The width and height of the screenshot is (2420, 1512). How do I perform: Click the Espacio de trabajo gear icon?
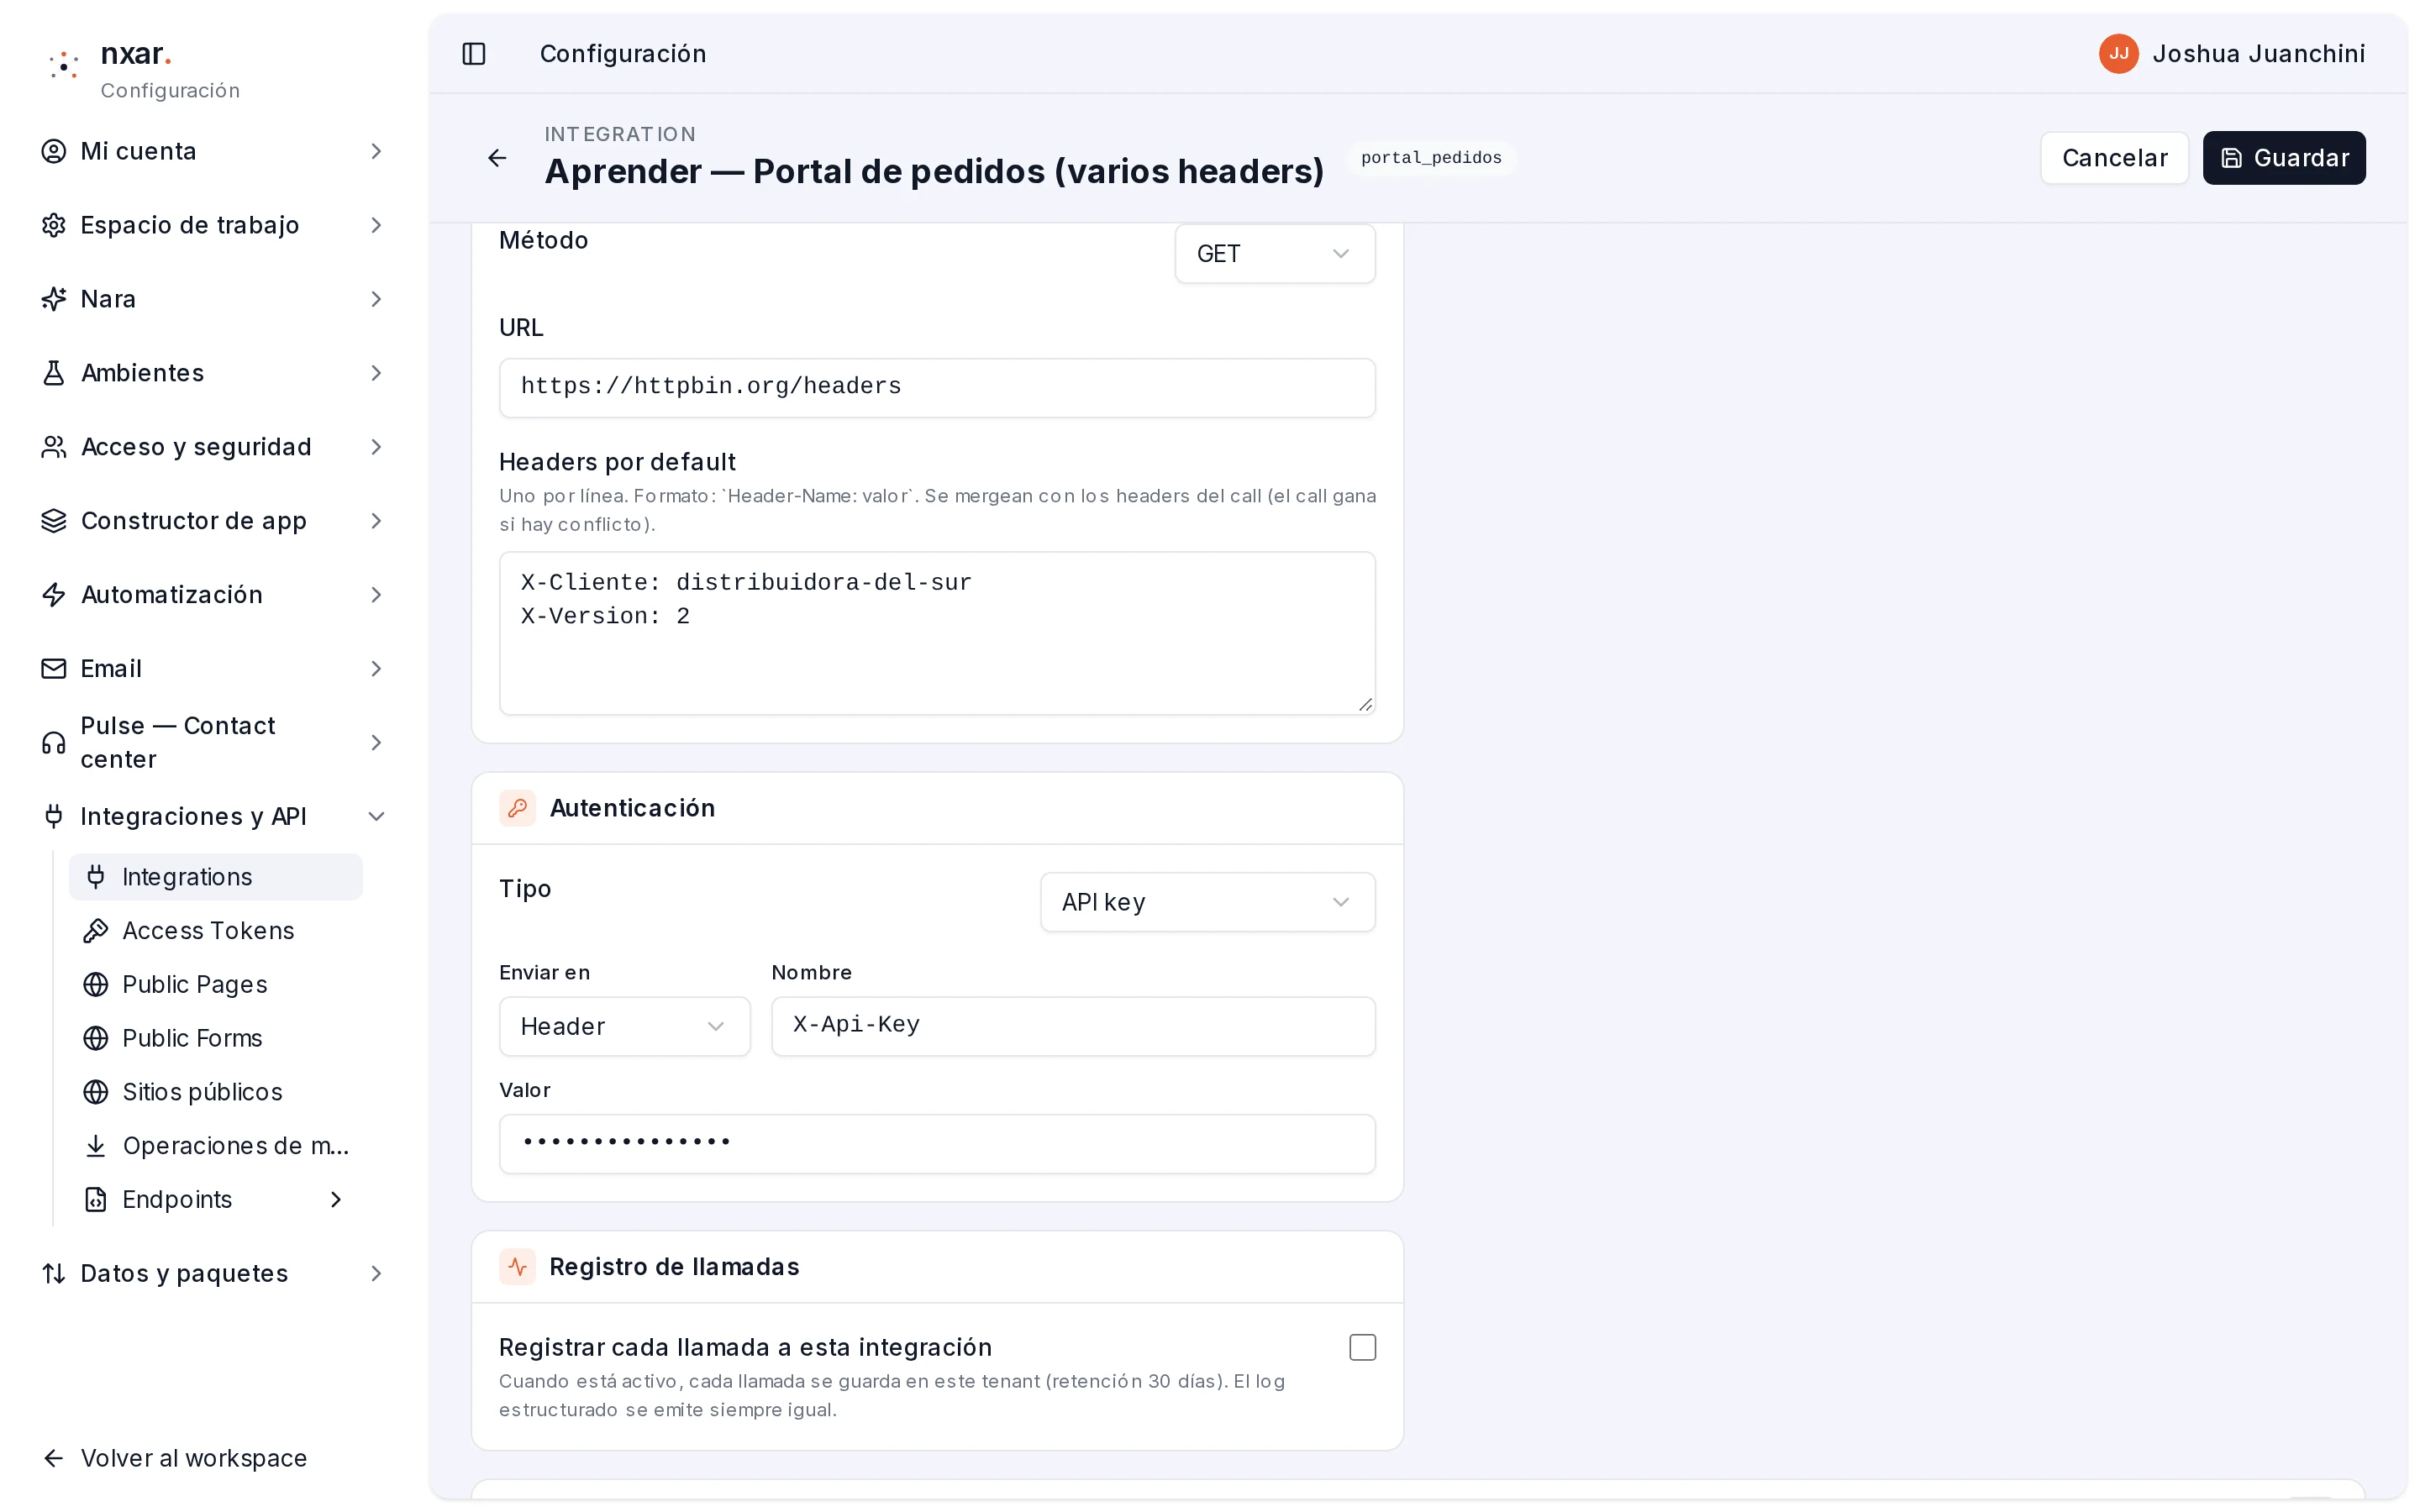point(54,225)
